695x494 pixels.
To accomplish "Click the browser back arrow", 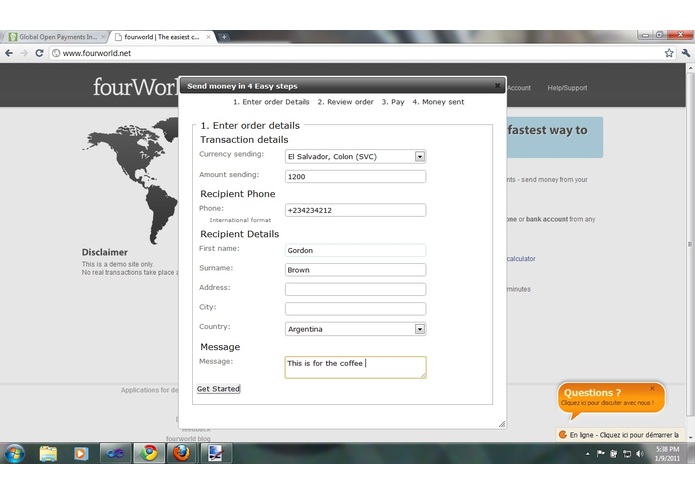I will [x=9, y=53].
